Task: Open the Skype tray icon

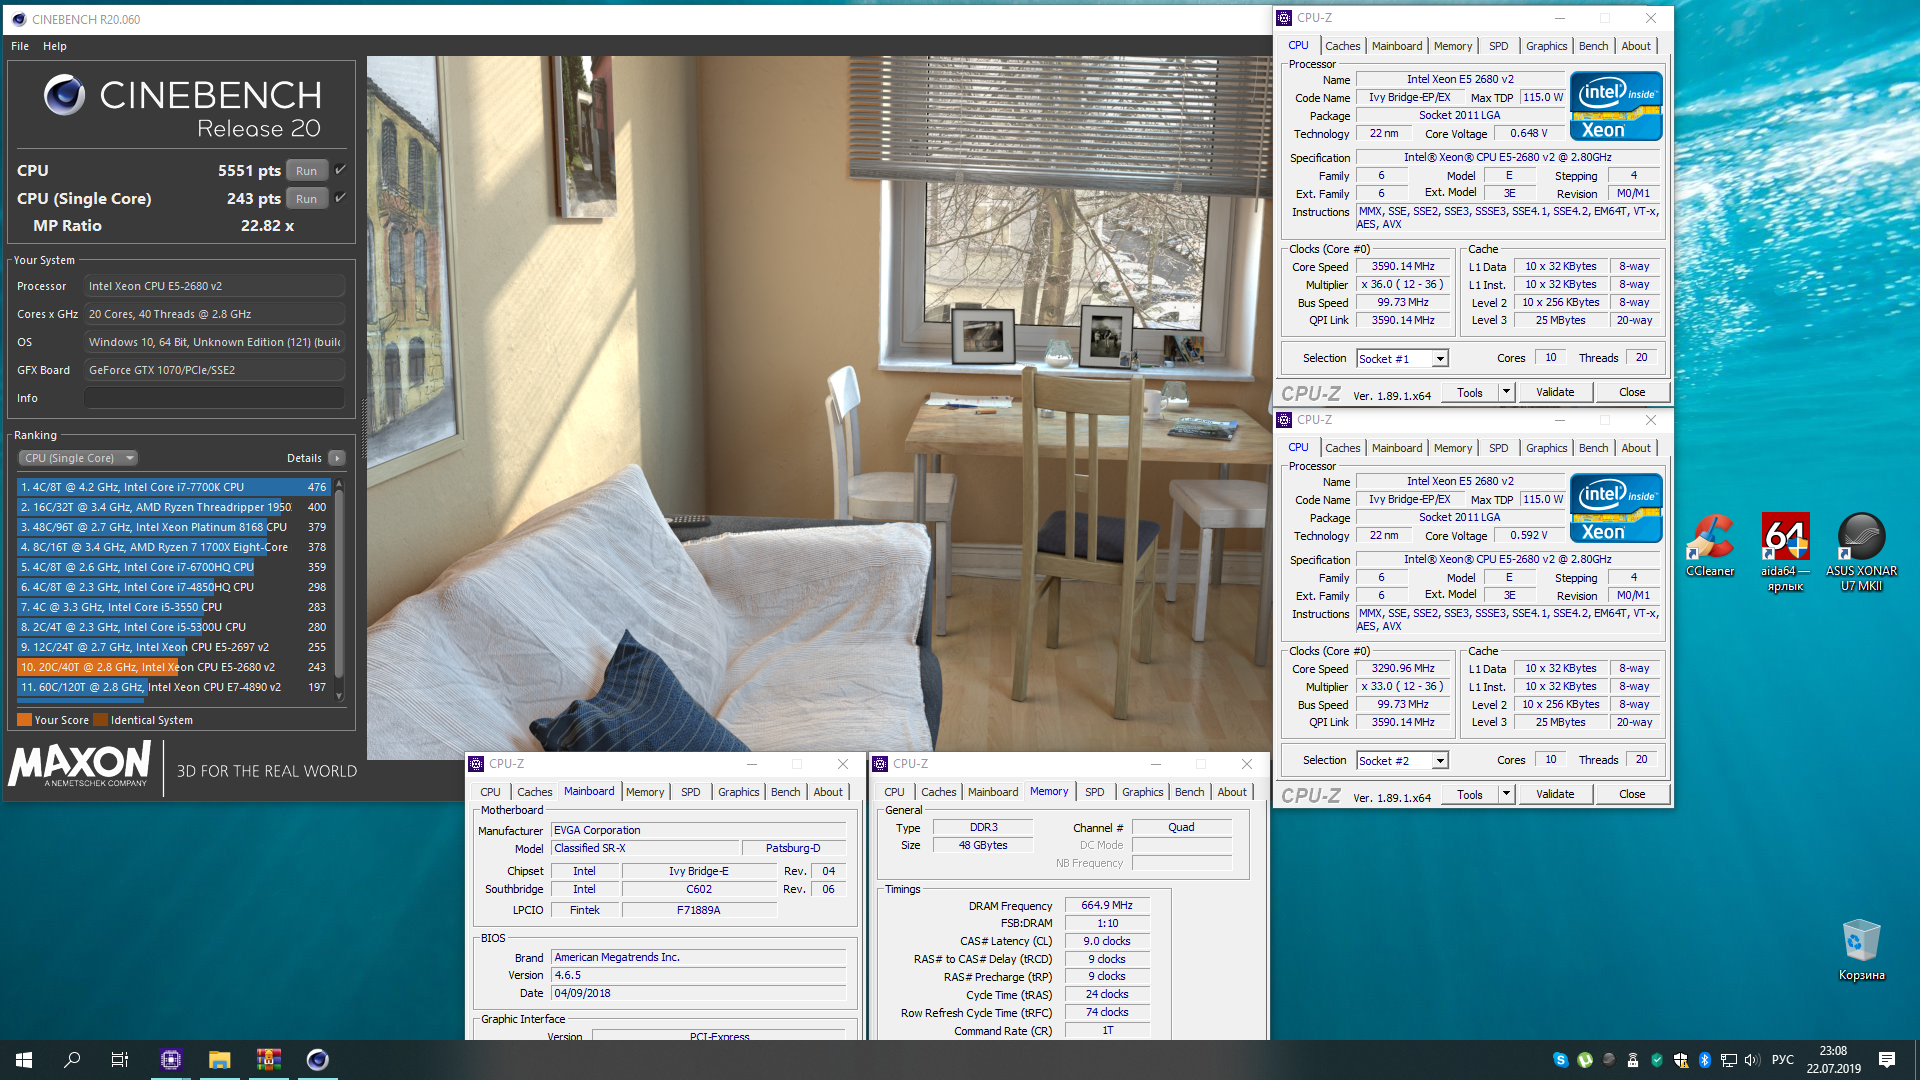Action: pyautogui.click(x=1560, y=1060)
